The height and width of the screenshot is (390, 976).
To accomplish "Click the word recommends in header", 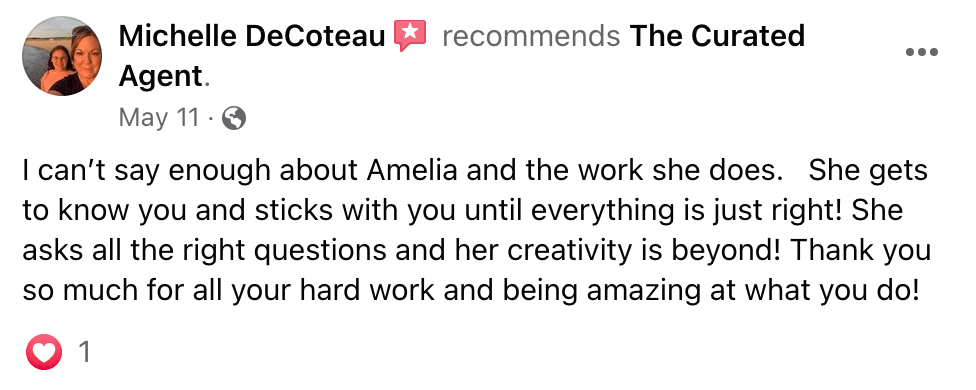I will coord(531,37).
